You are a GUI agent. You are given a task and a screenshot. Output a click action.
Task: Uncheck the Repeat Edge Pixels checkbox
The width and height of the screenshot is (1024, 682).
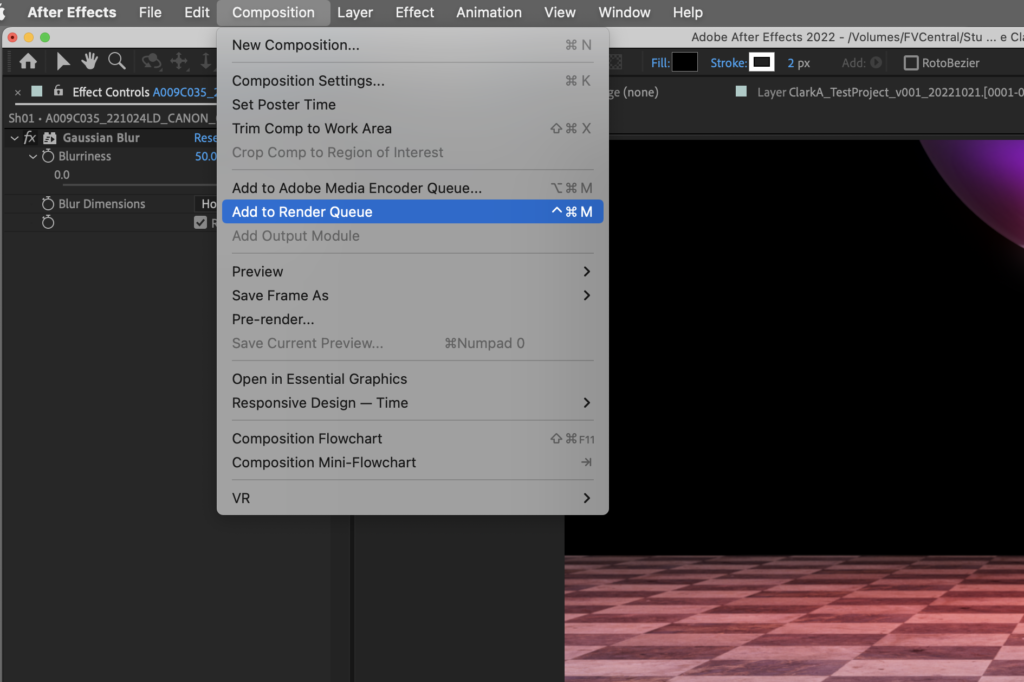click(200, 223)
